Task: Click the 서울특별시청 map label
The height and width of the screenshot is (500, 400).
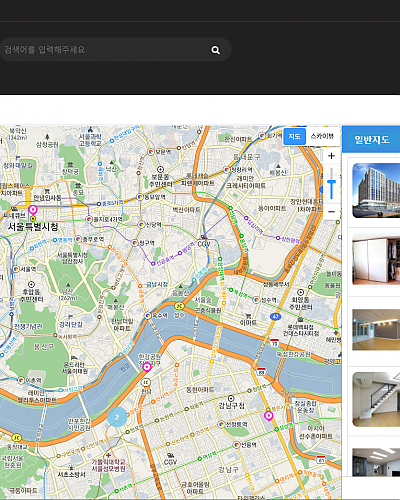Action: [33, 227]
